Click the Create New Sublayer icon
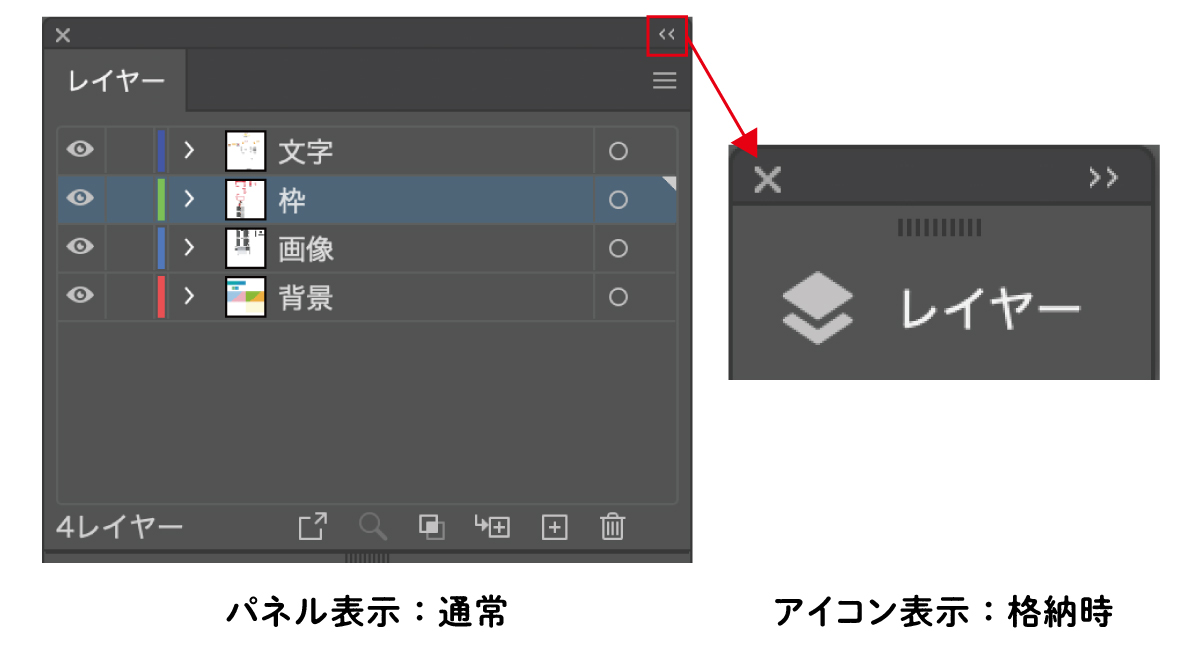Viewport: 1200px width, 655px height. (x=492, y=526)
